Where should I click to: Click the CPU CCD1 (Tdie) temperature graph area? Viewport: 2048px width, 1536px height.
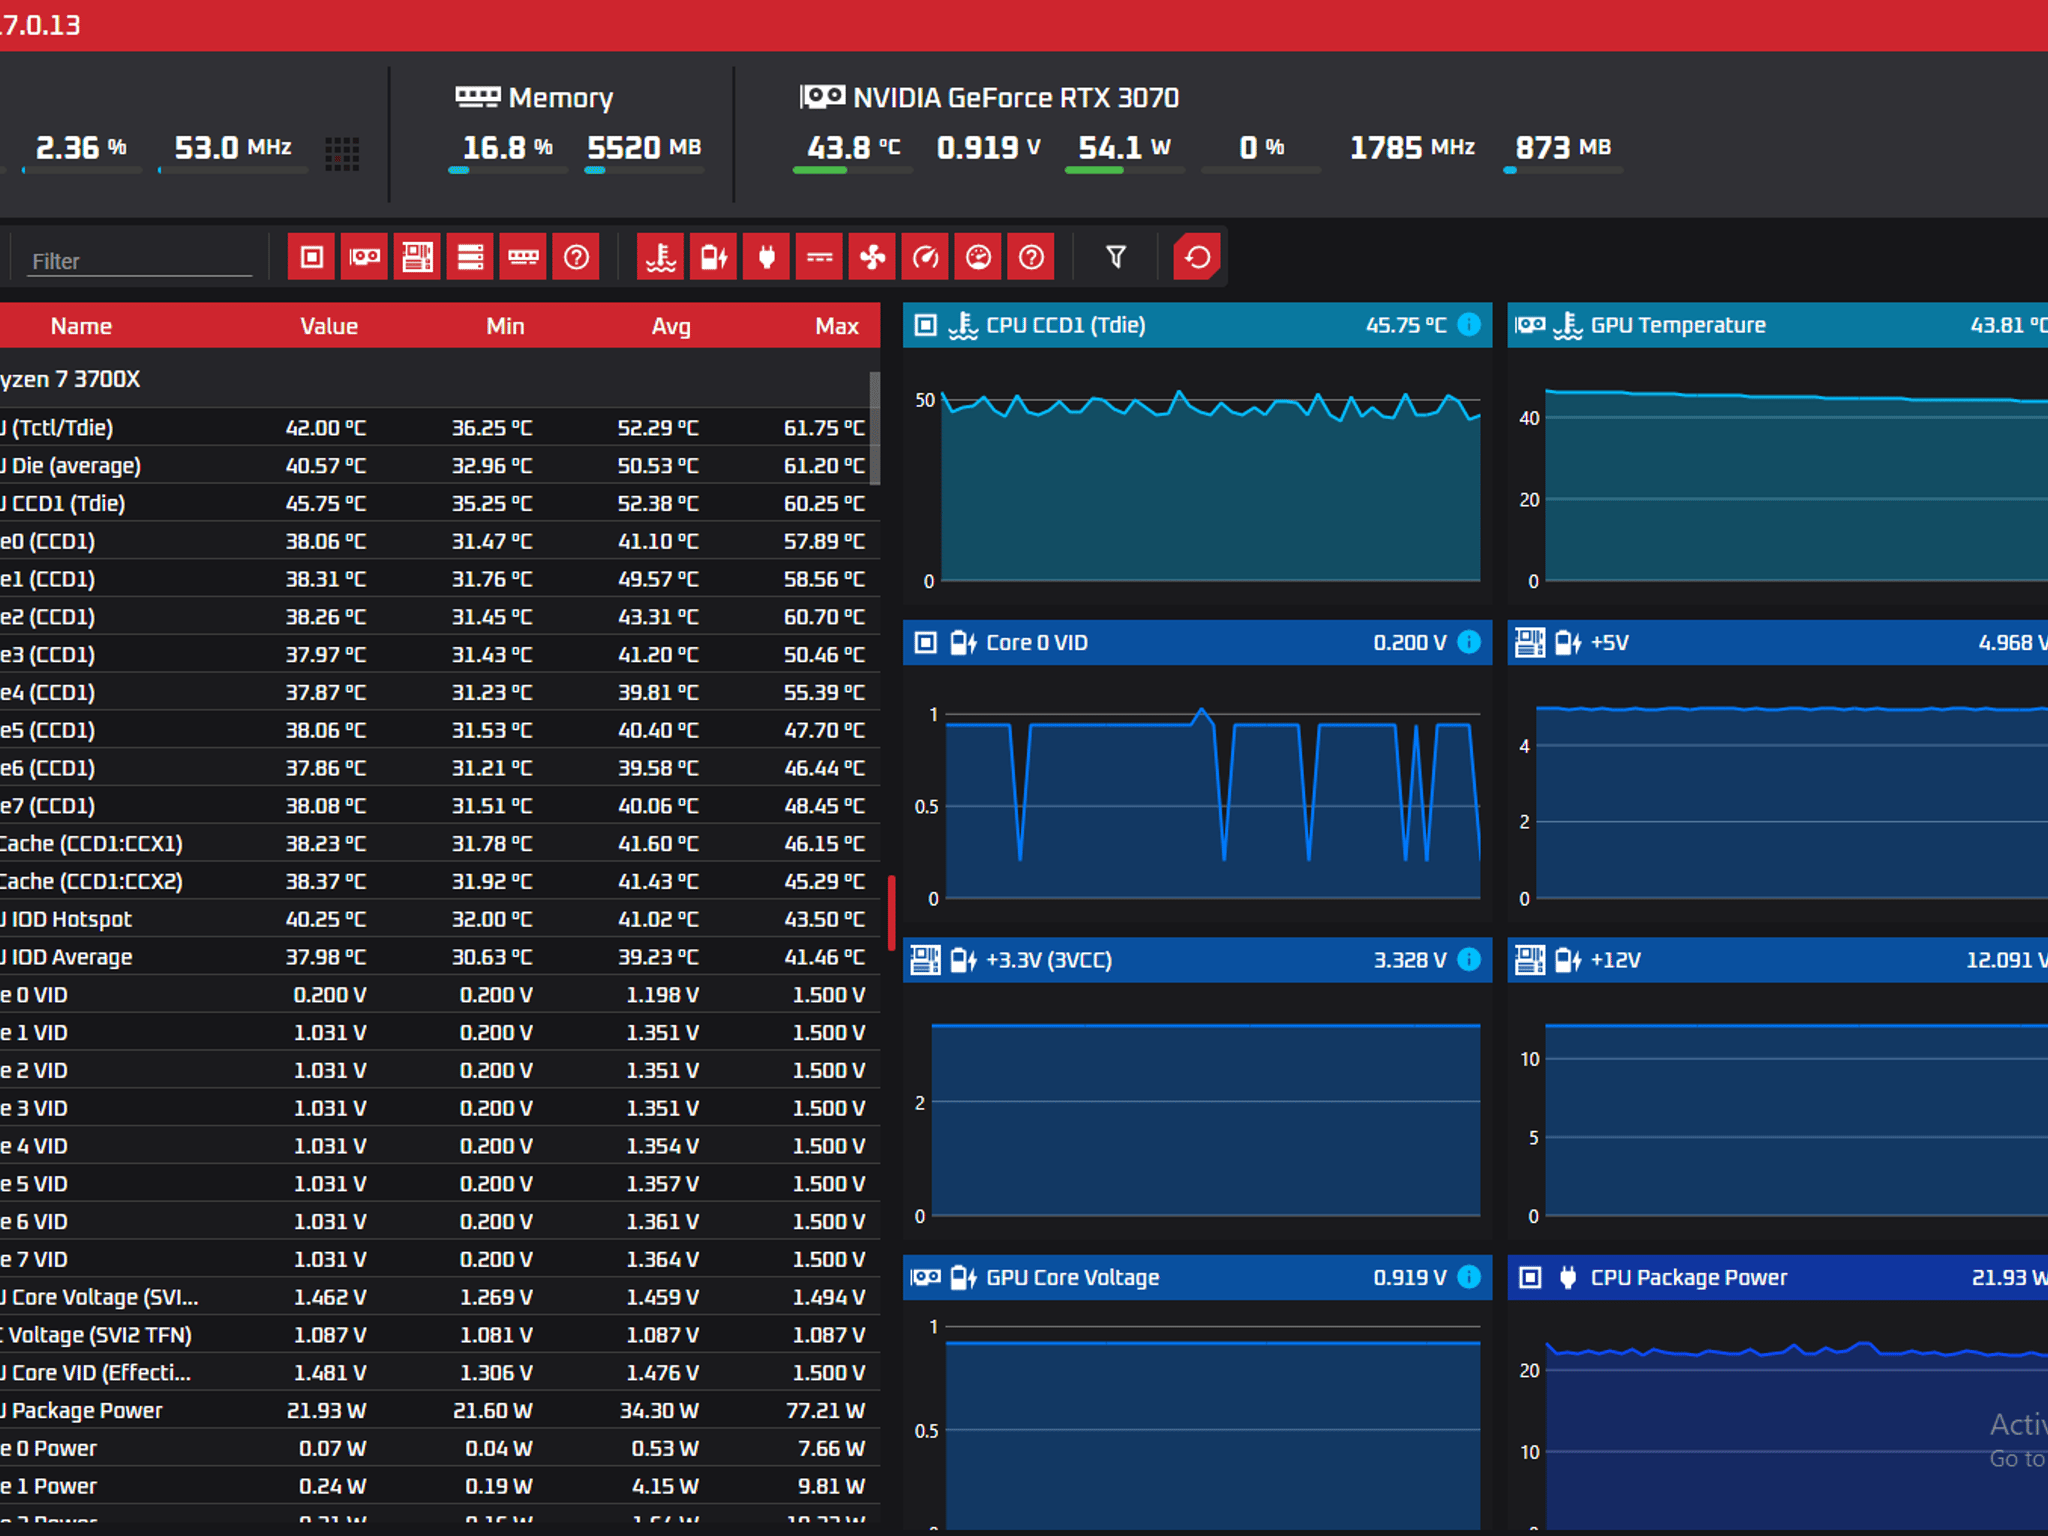tap(1210, 485)
